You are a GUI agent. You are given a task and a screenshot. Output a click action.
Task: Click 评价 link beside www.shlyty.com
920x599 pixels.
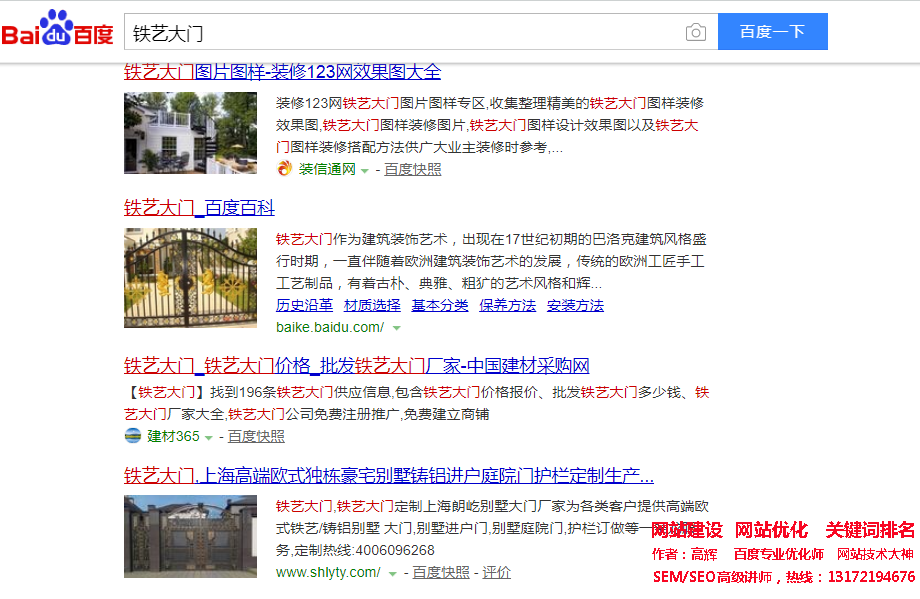click(x=496, y=572)
